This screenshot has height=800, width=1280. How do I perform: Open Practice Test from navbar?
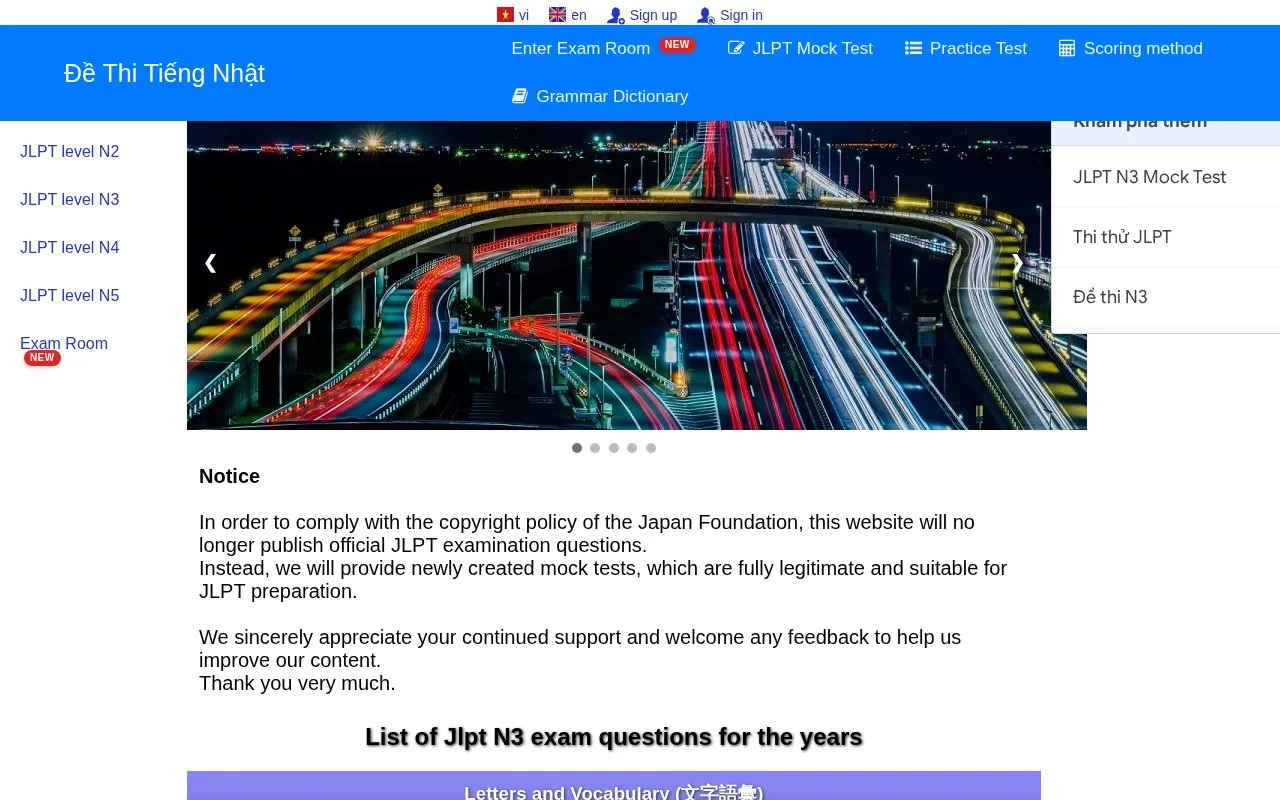click(966, 48)
